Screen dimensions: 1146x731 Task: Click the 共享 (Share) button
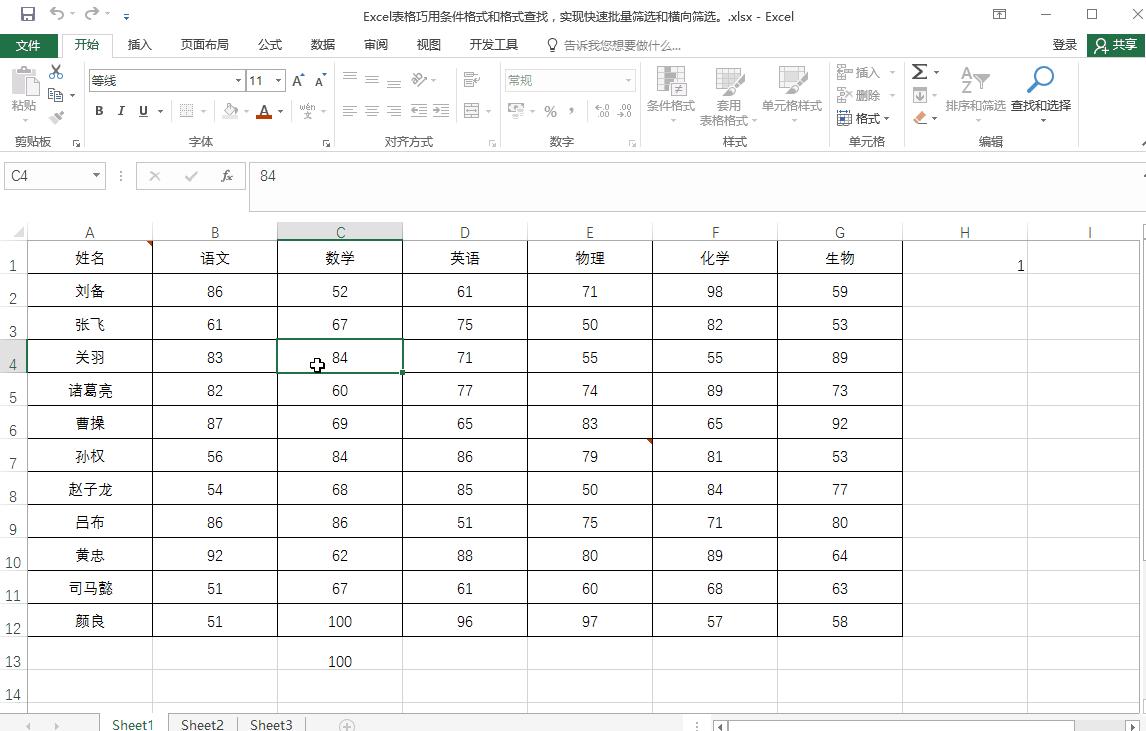click(1114, 44)
